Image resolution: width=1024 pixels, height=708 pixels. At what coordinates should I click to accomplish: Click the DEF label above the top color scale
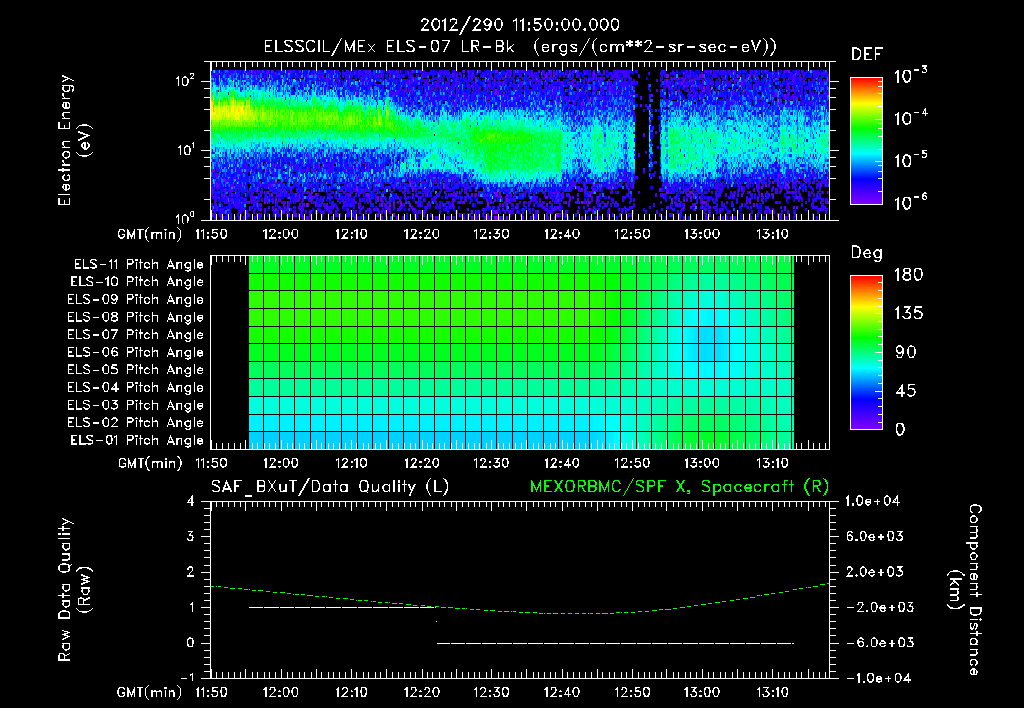pyautogui.click(x=867, y=55)
